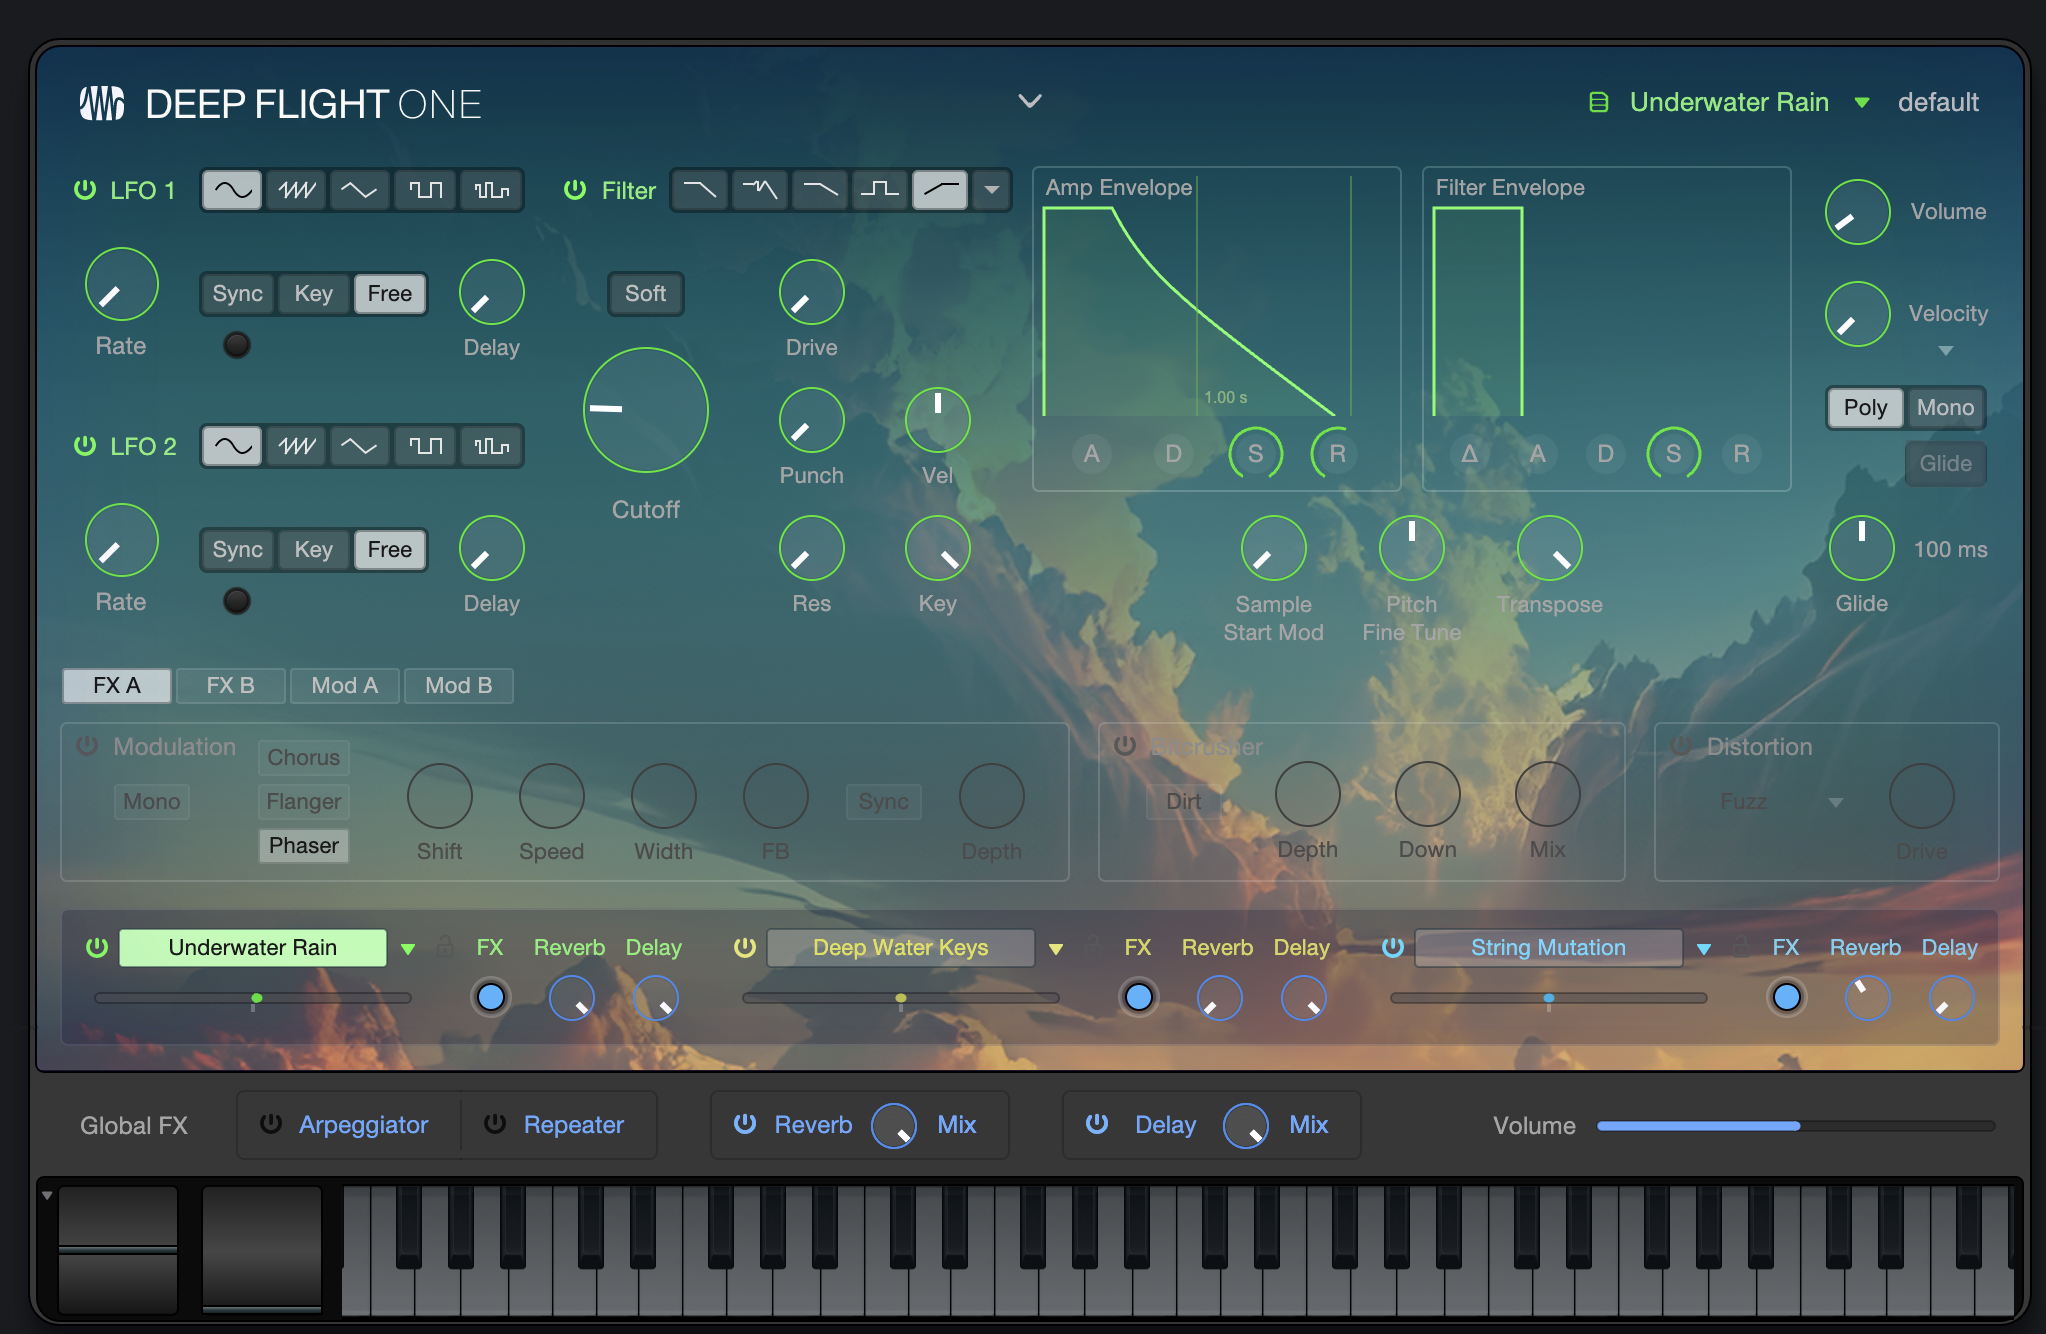2046x1334 pixels.
Task: Click the lock icon next to Underwater Rain layer
Action: click(x=445, y=947)
